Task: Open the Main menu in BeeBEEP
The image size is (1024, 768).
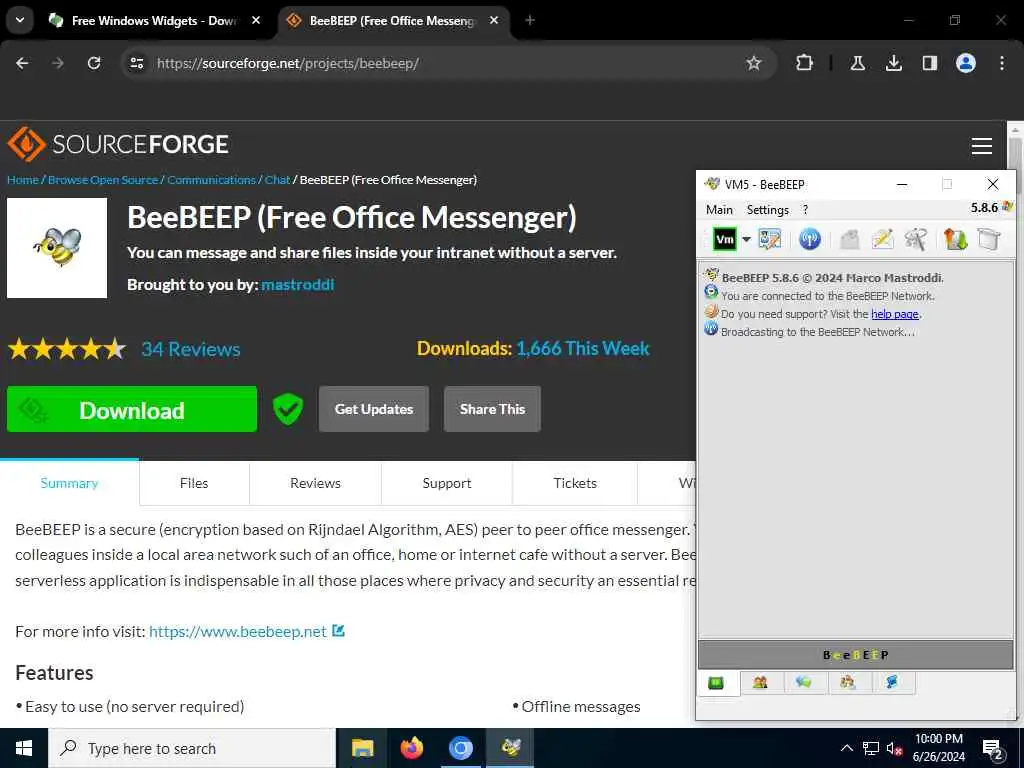Action: coord(719,210)
